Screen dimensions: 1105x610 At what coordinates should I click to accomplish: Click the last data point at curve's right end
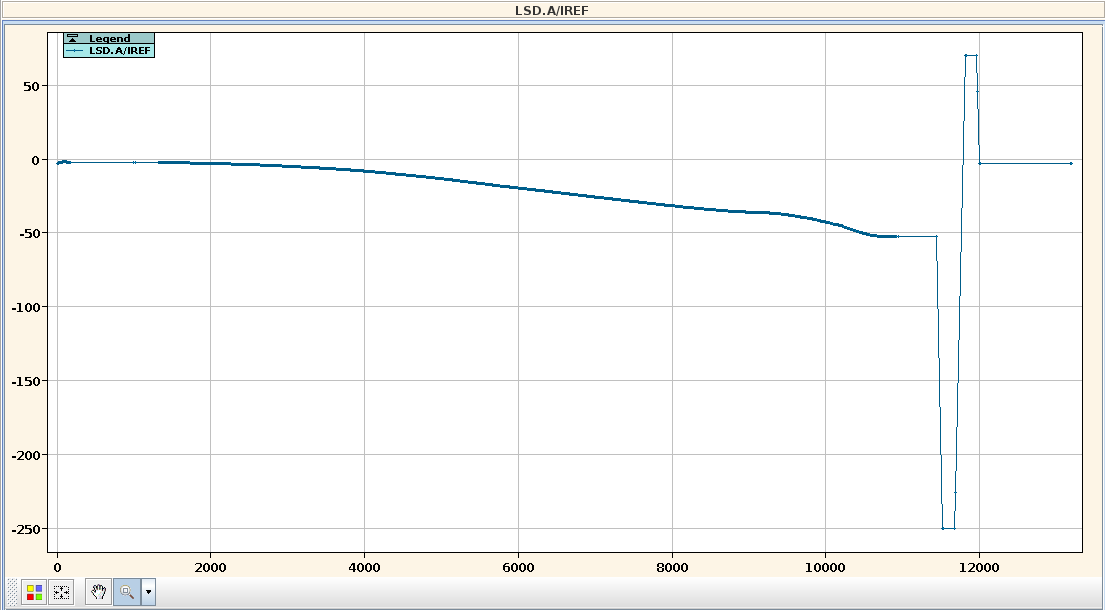(1070, 163)
